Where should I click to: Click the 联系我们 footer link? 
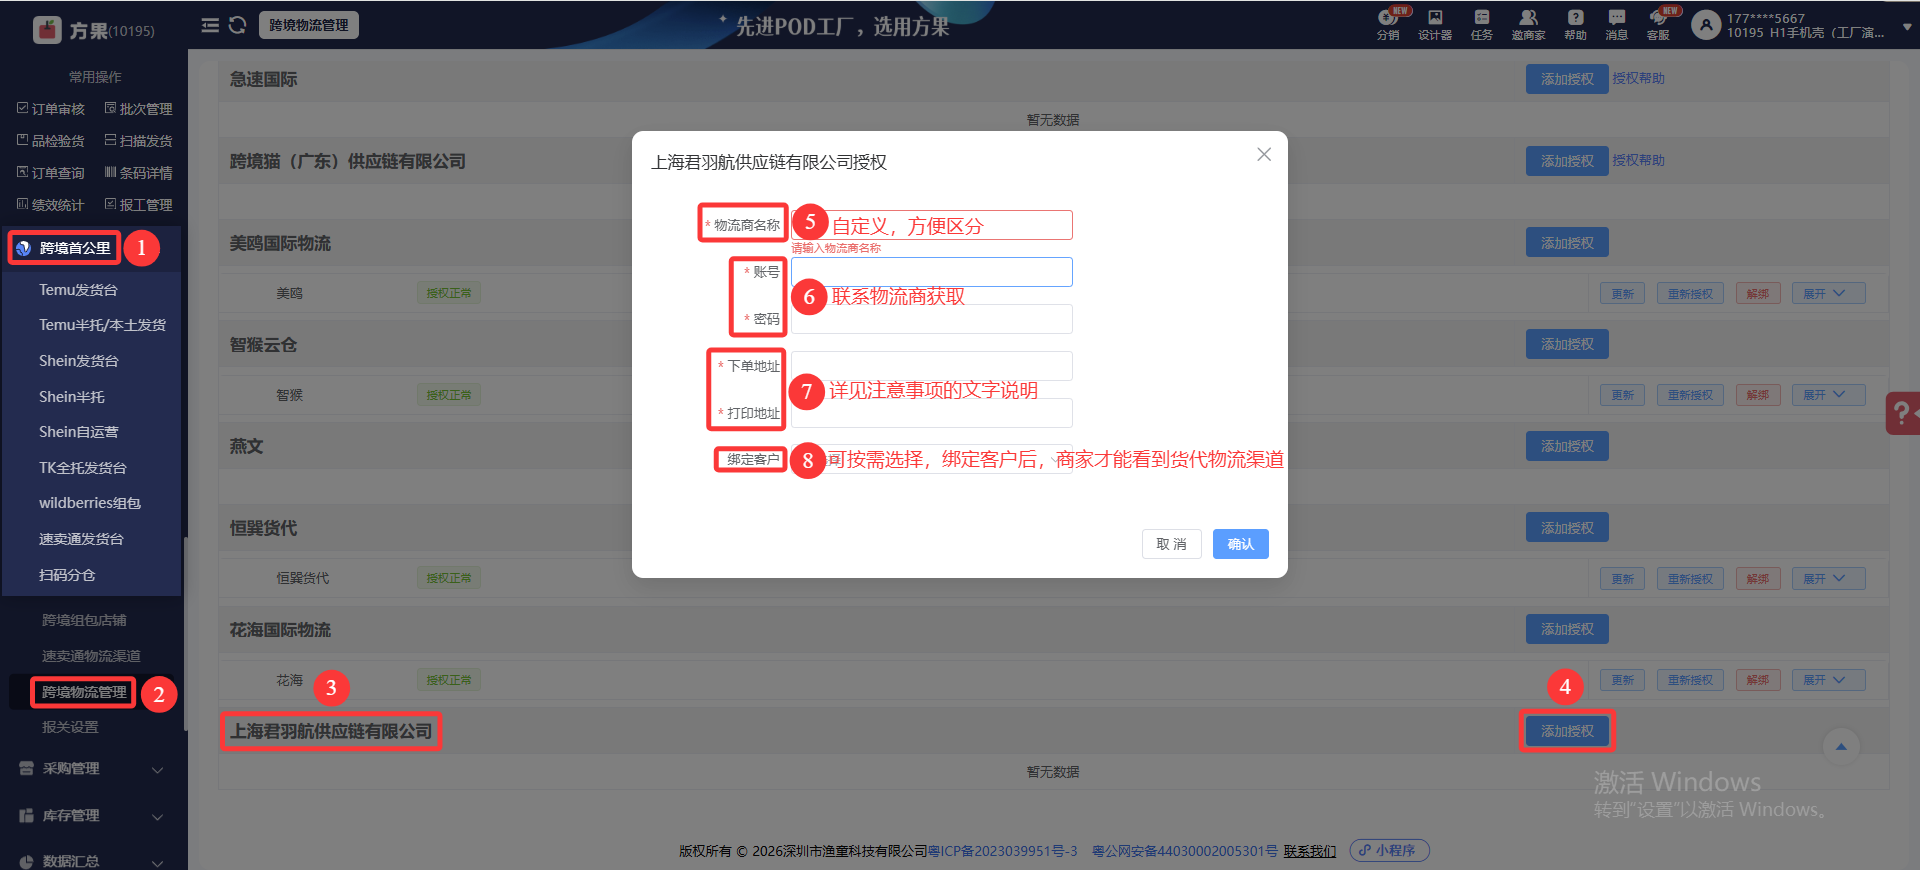(x=1310, y=851)
